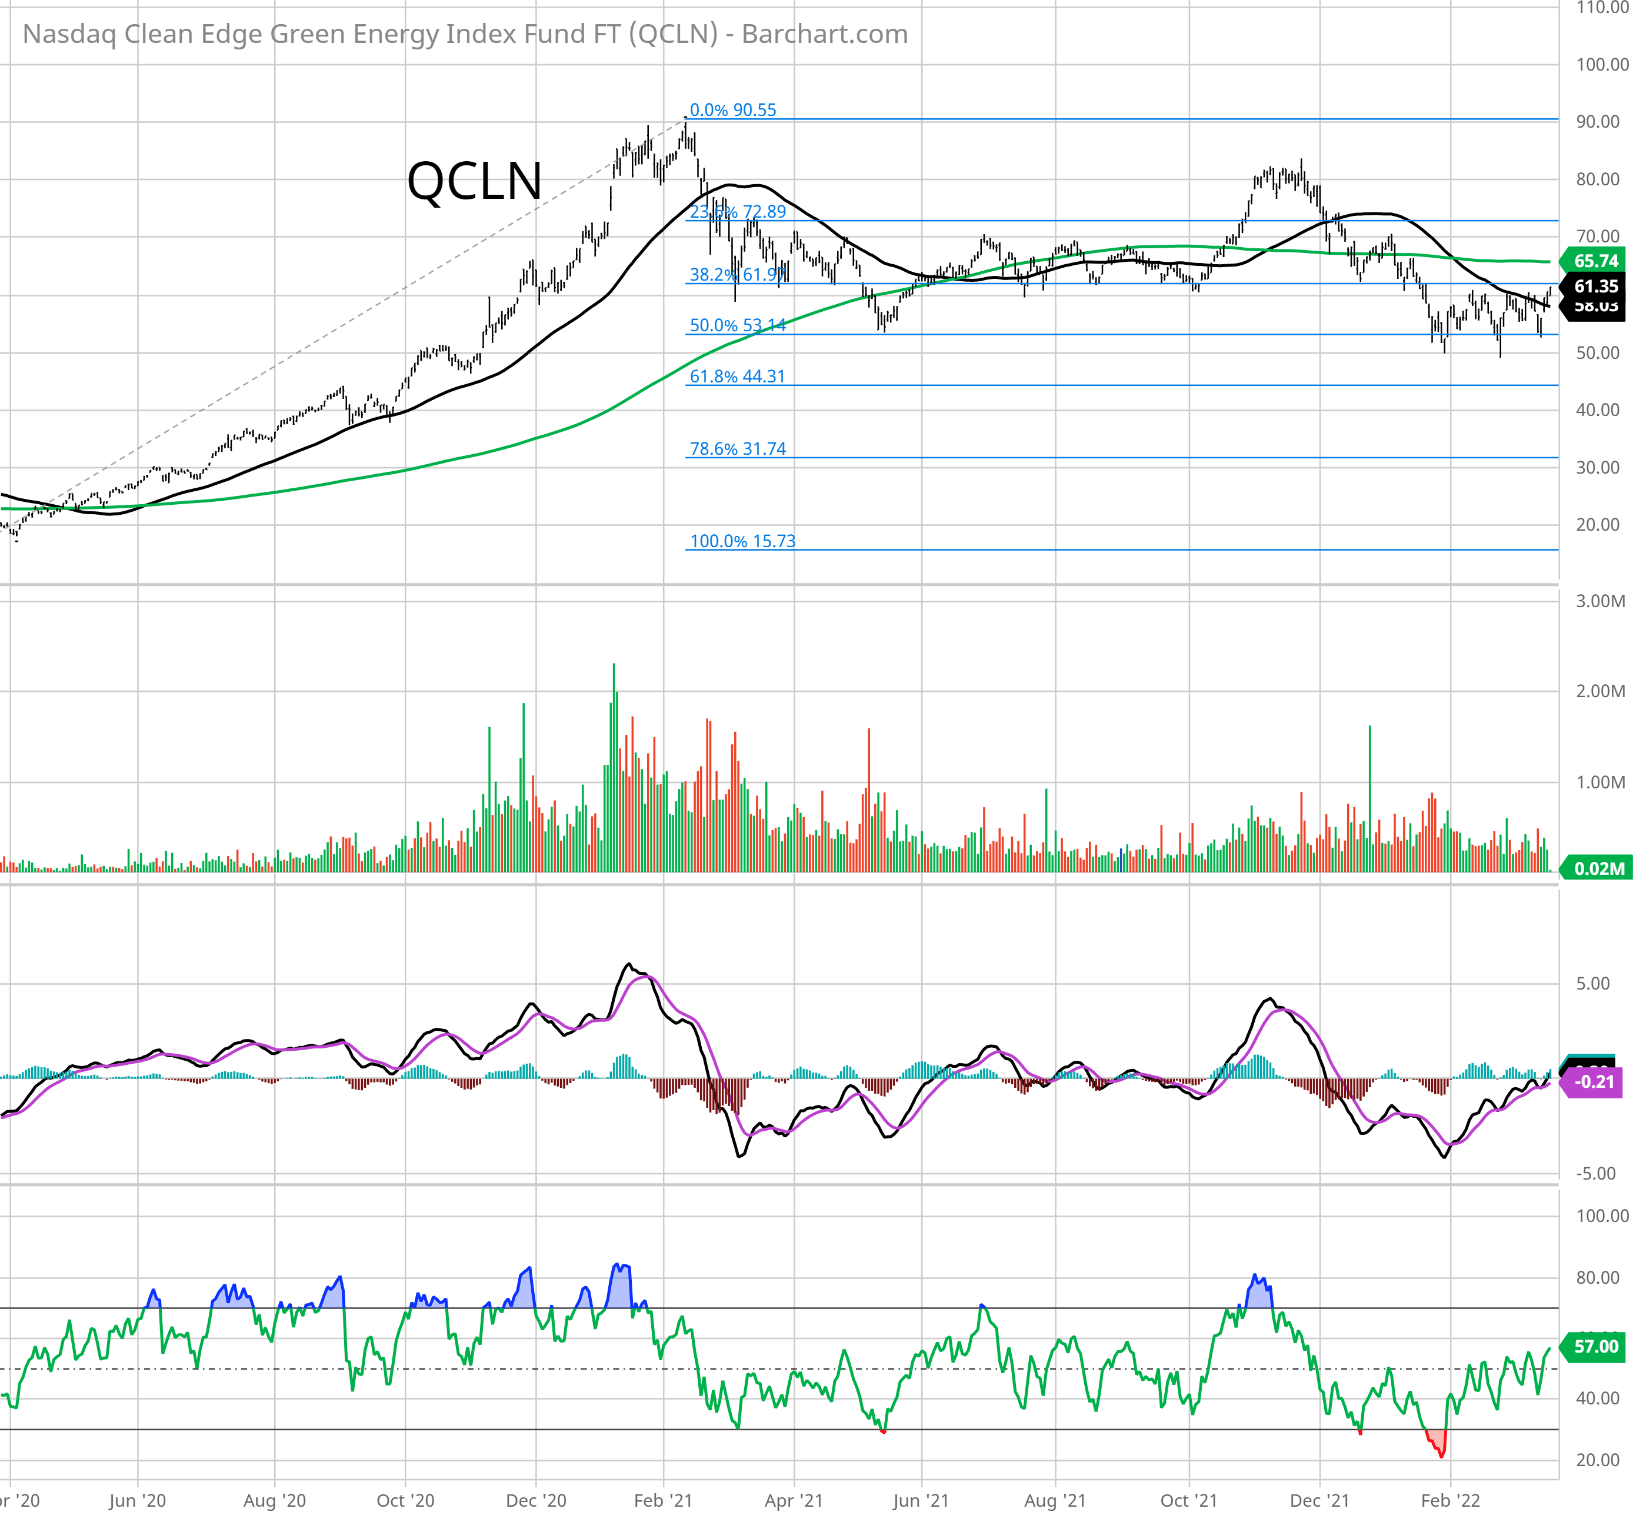Select the Dec '21 date axis label
The height and width of the screenshot is (1522, 1633).
(x=1319, y=1501)
